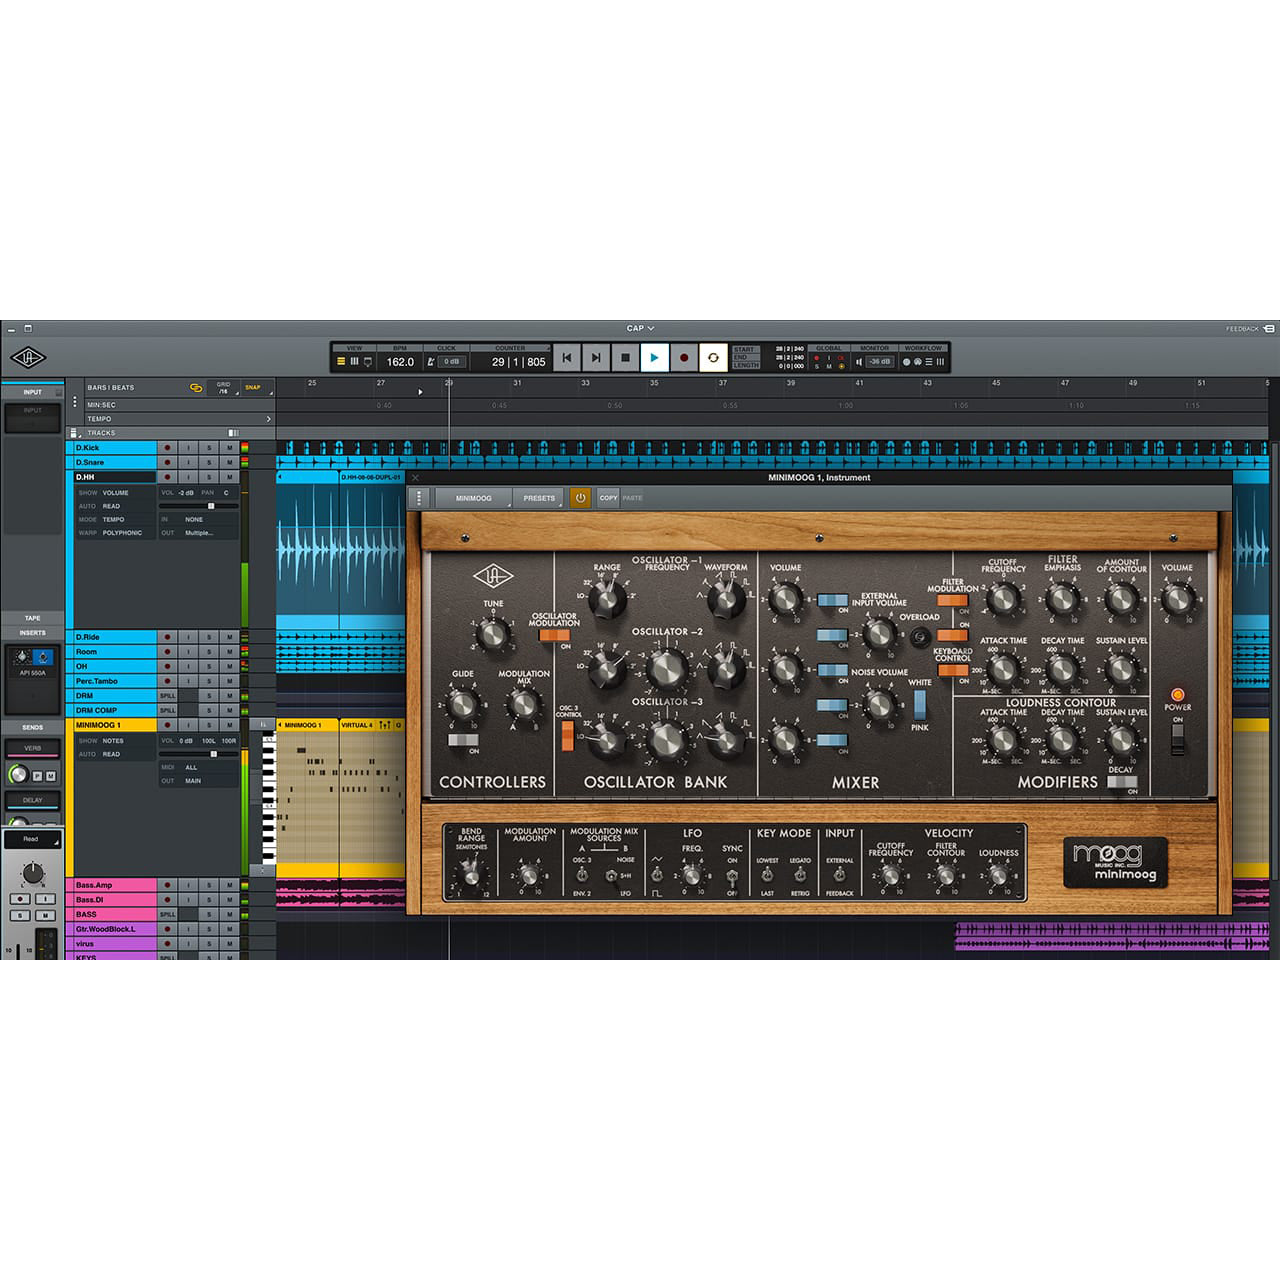This screenshot has height=1280, width=1280.
Task: Solo the D.Snare track with its S button
Action: tap(208, 463)
